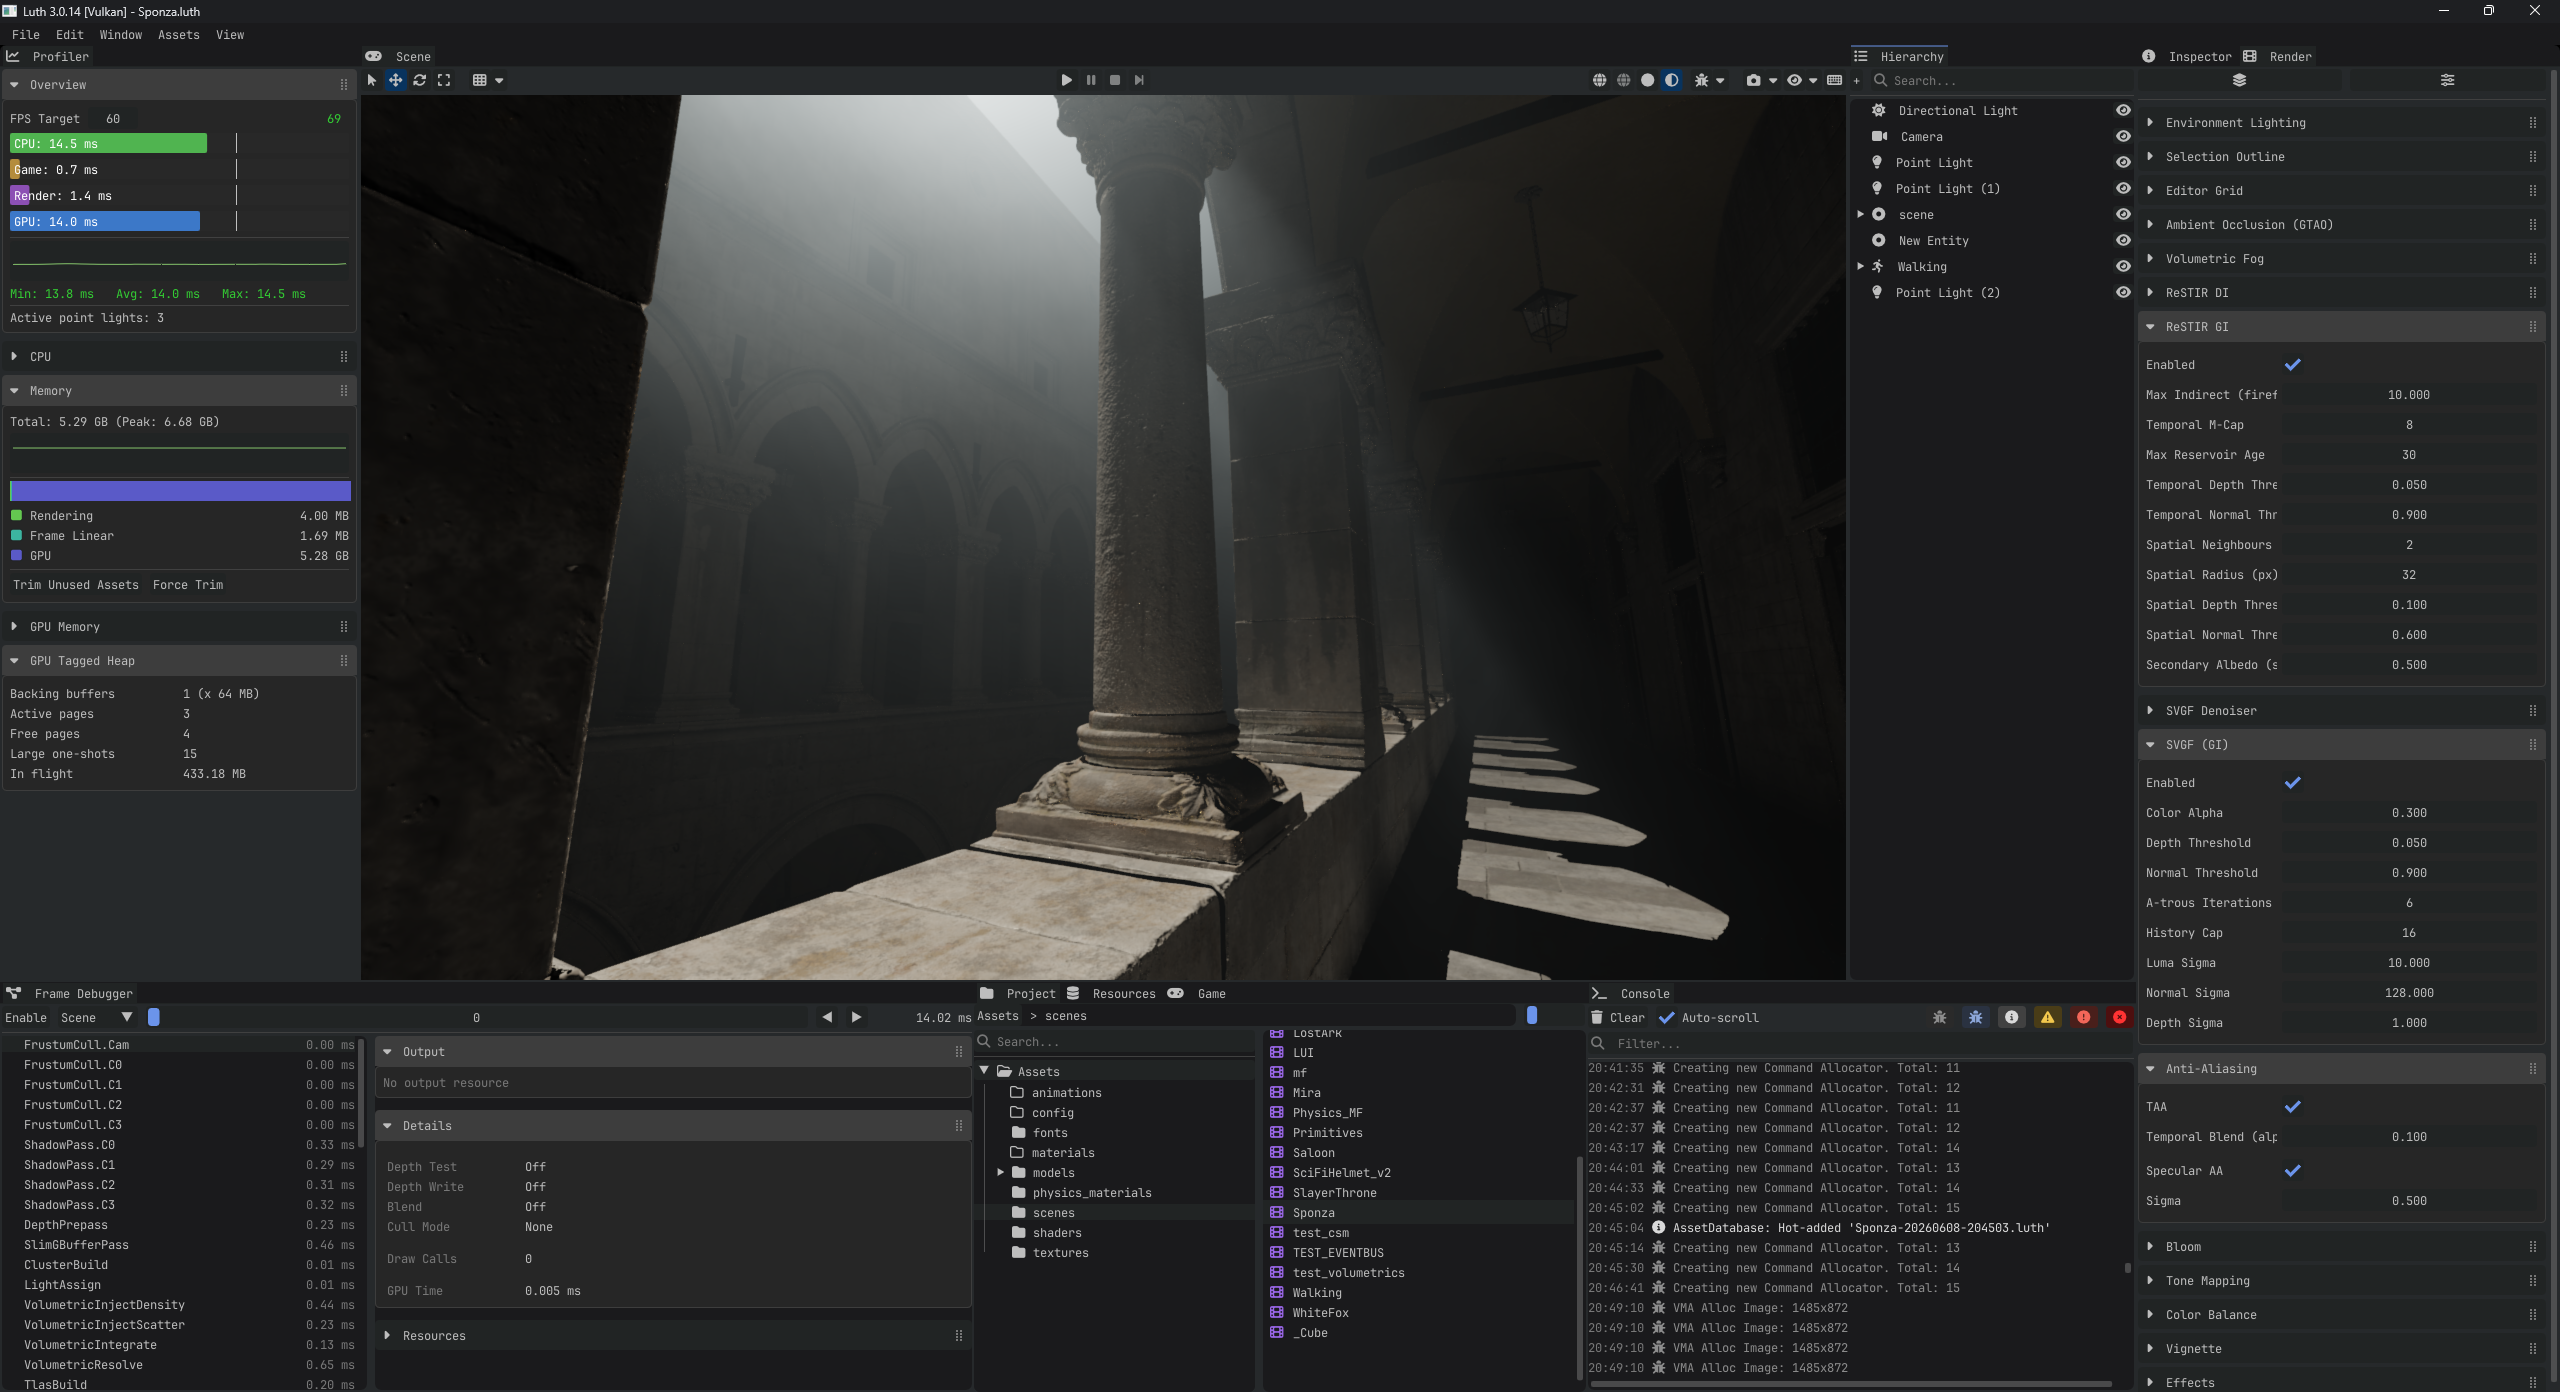Screen dimensions: 2560x1392
Task: Toggle visibility of the Camera entity
Action: pos(2122,137)
